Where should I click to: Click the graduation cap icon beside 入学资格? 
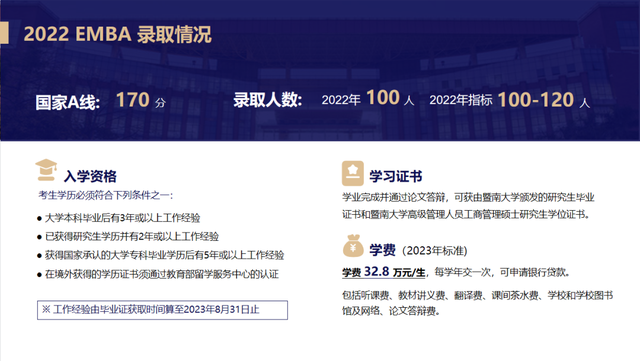click(x=46, y=170)
